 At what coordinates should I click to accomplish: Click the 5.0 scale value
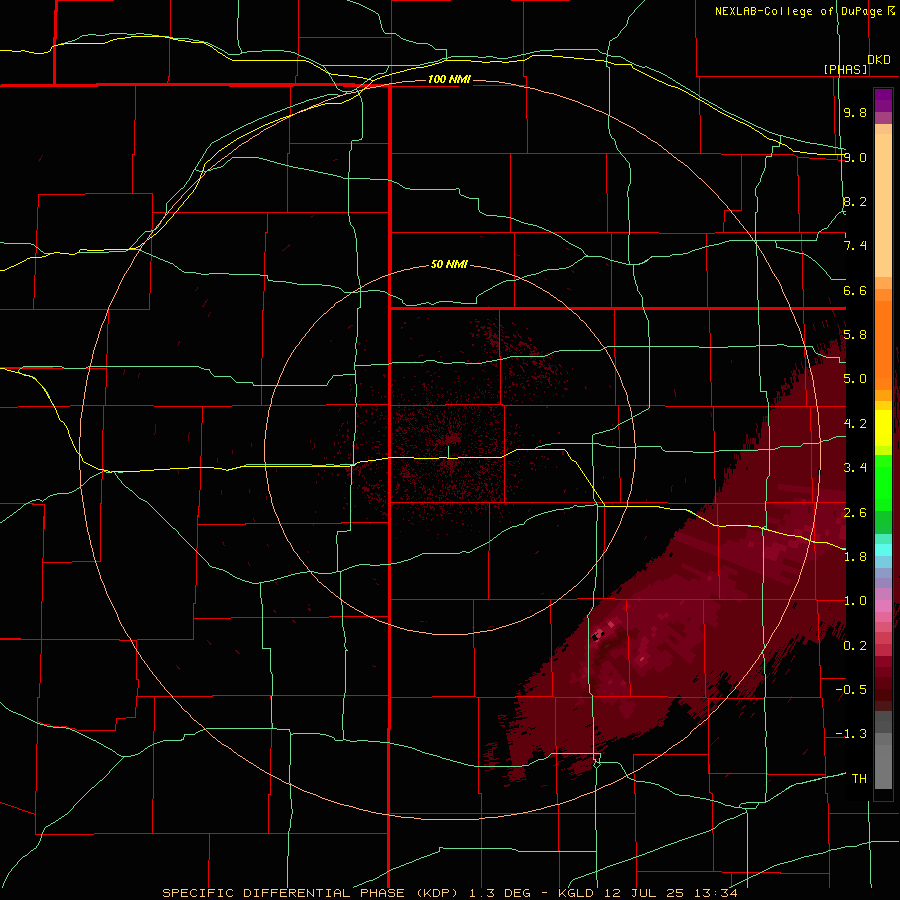(855, 379)
